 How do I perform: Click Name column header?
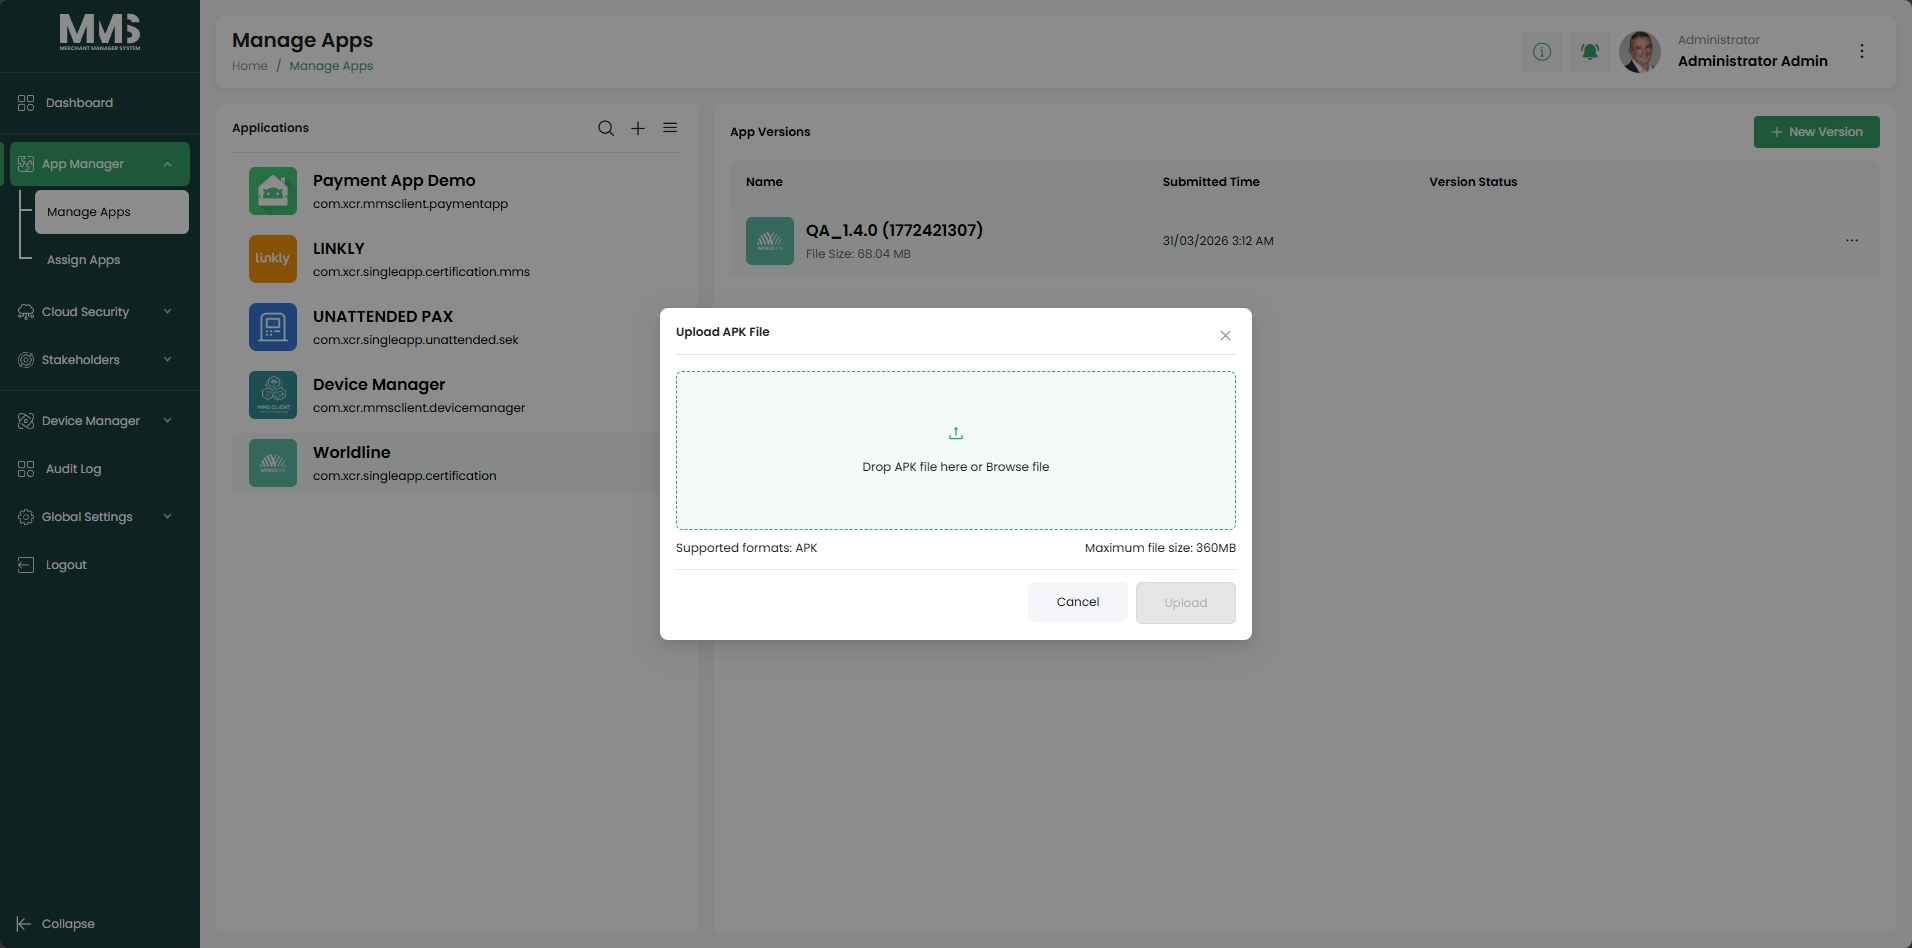764,182
